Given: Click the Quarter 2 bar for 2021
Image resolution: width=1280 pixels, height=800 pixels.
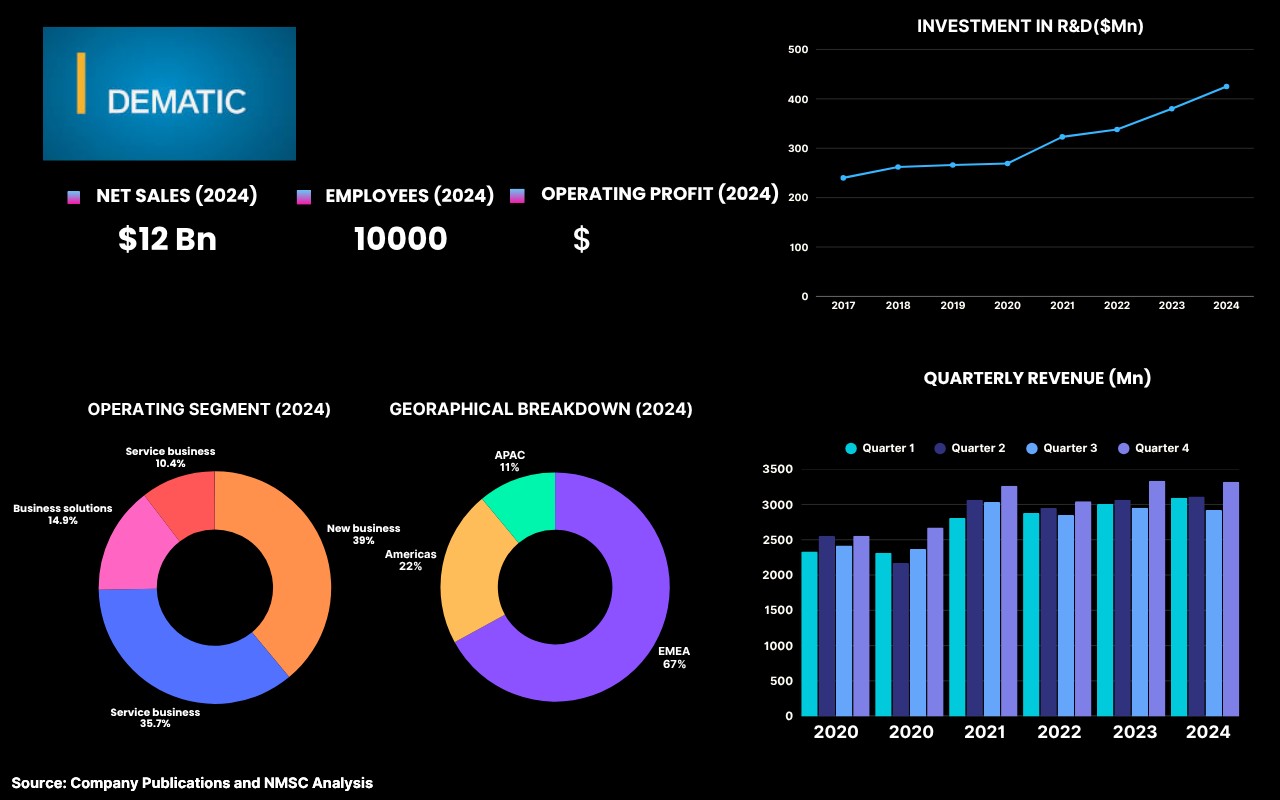Looking at the screenshot, I should click(x=975, y=608).
